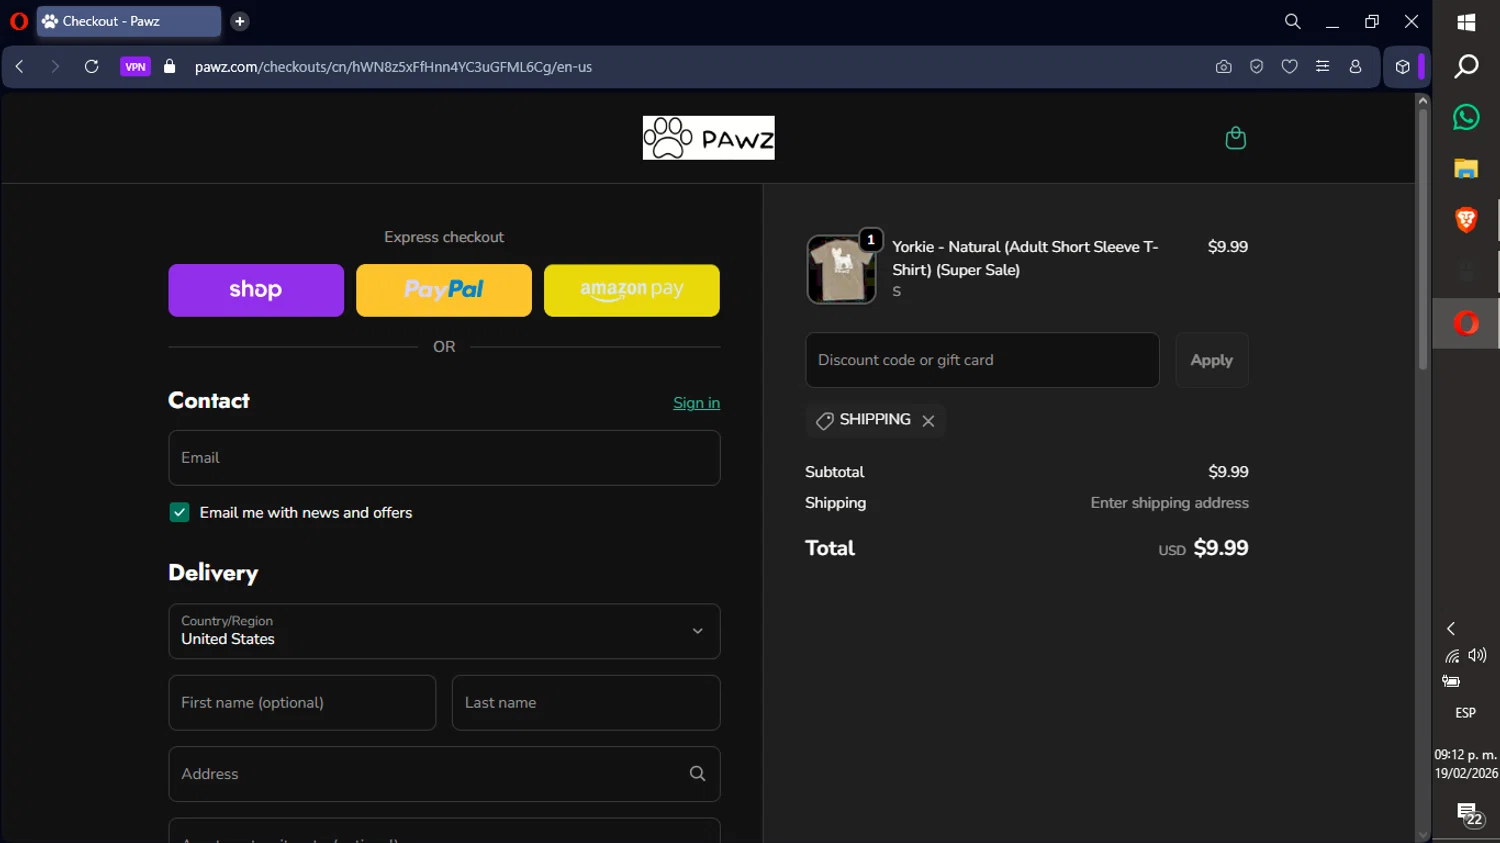The width and height of the screenshot is (1500, 843).
Task: Open WhatsApp from the taskbar
Action: [x=1466, y=117]
